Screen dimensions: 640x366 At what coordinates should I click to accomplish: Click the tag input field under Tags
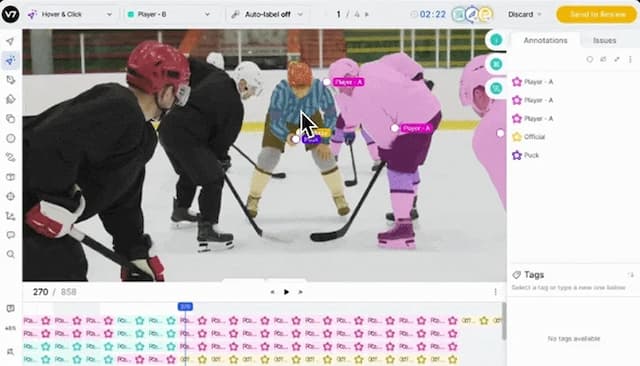569,288
